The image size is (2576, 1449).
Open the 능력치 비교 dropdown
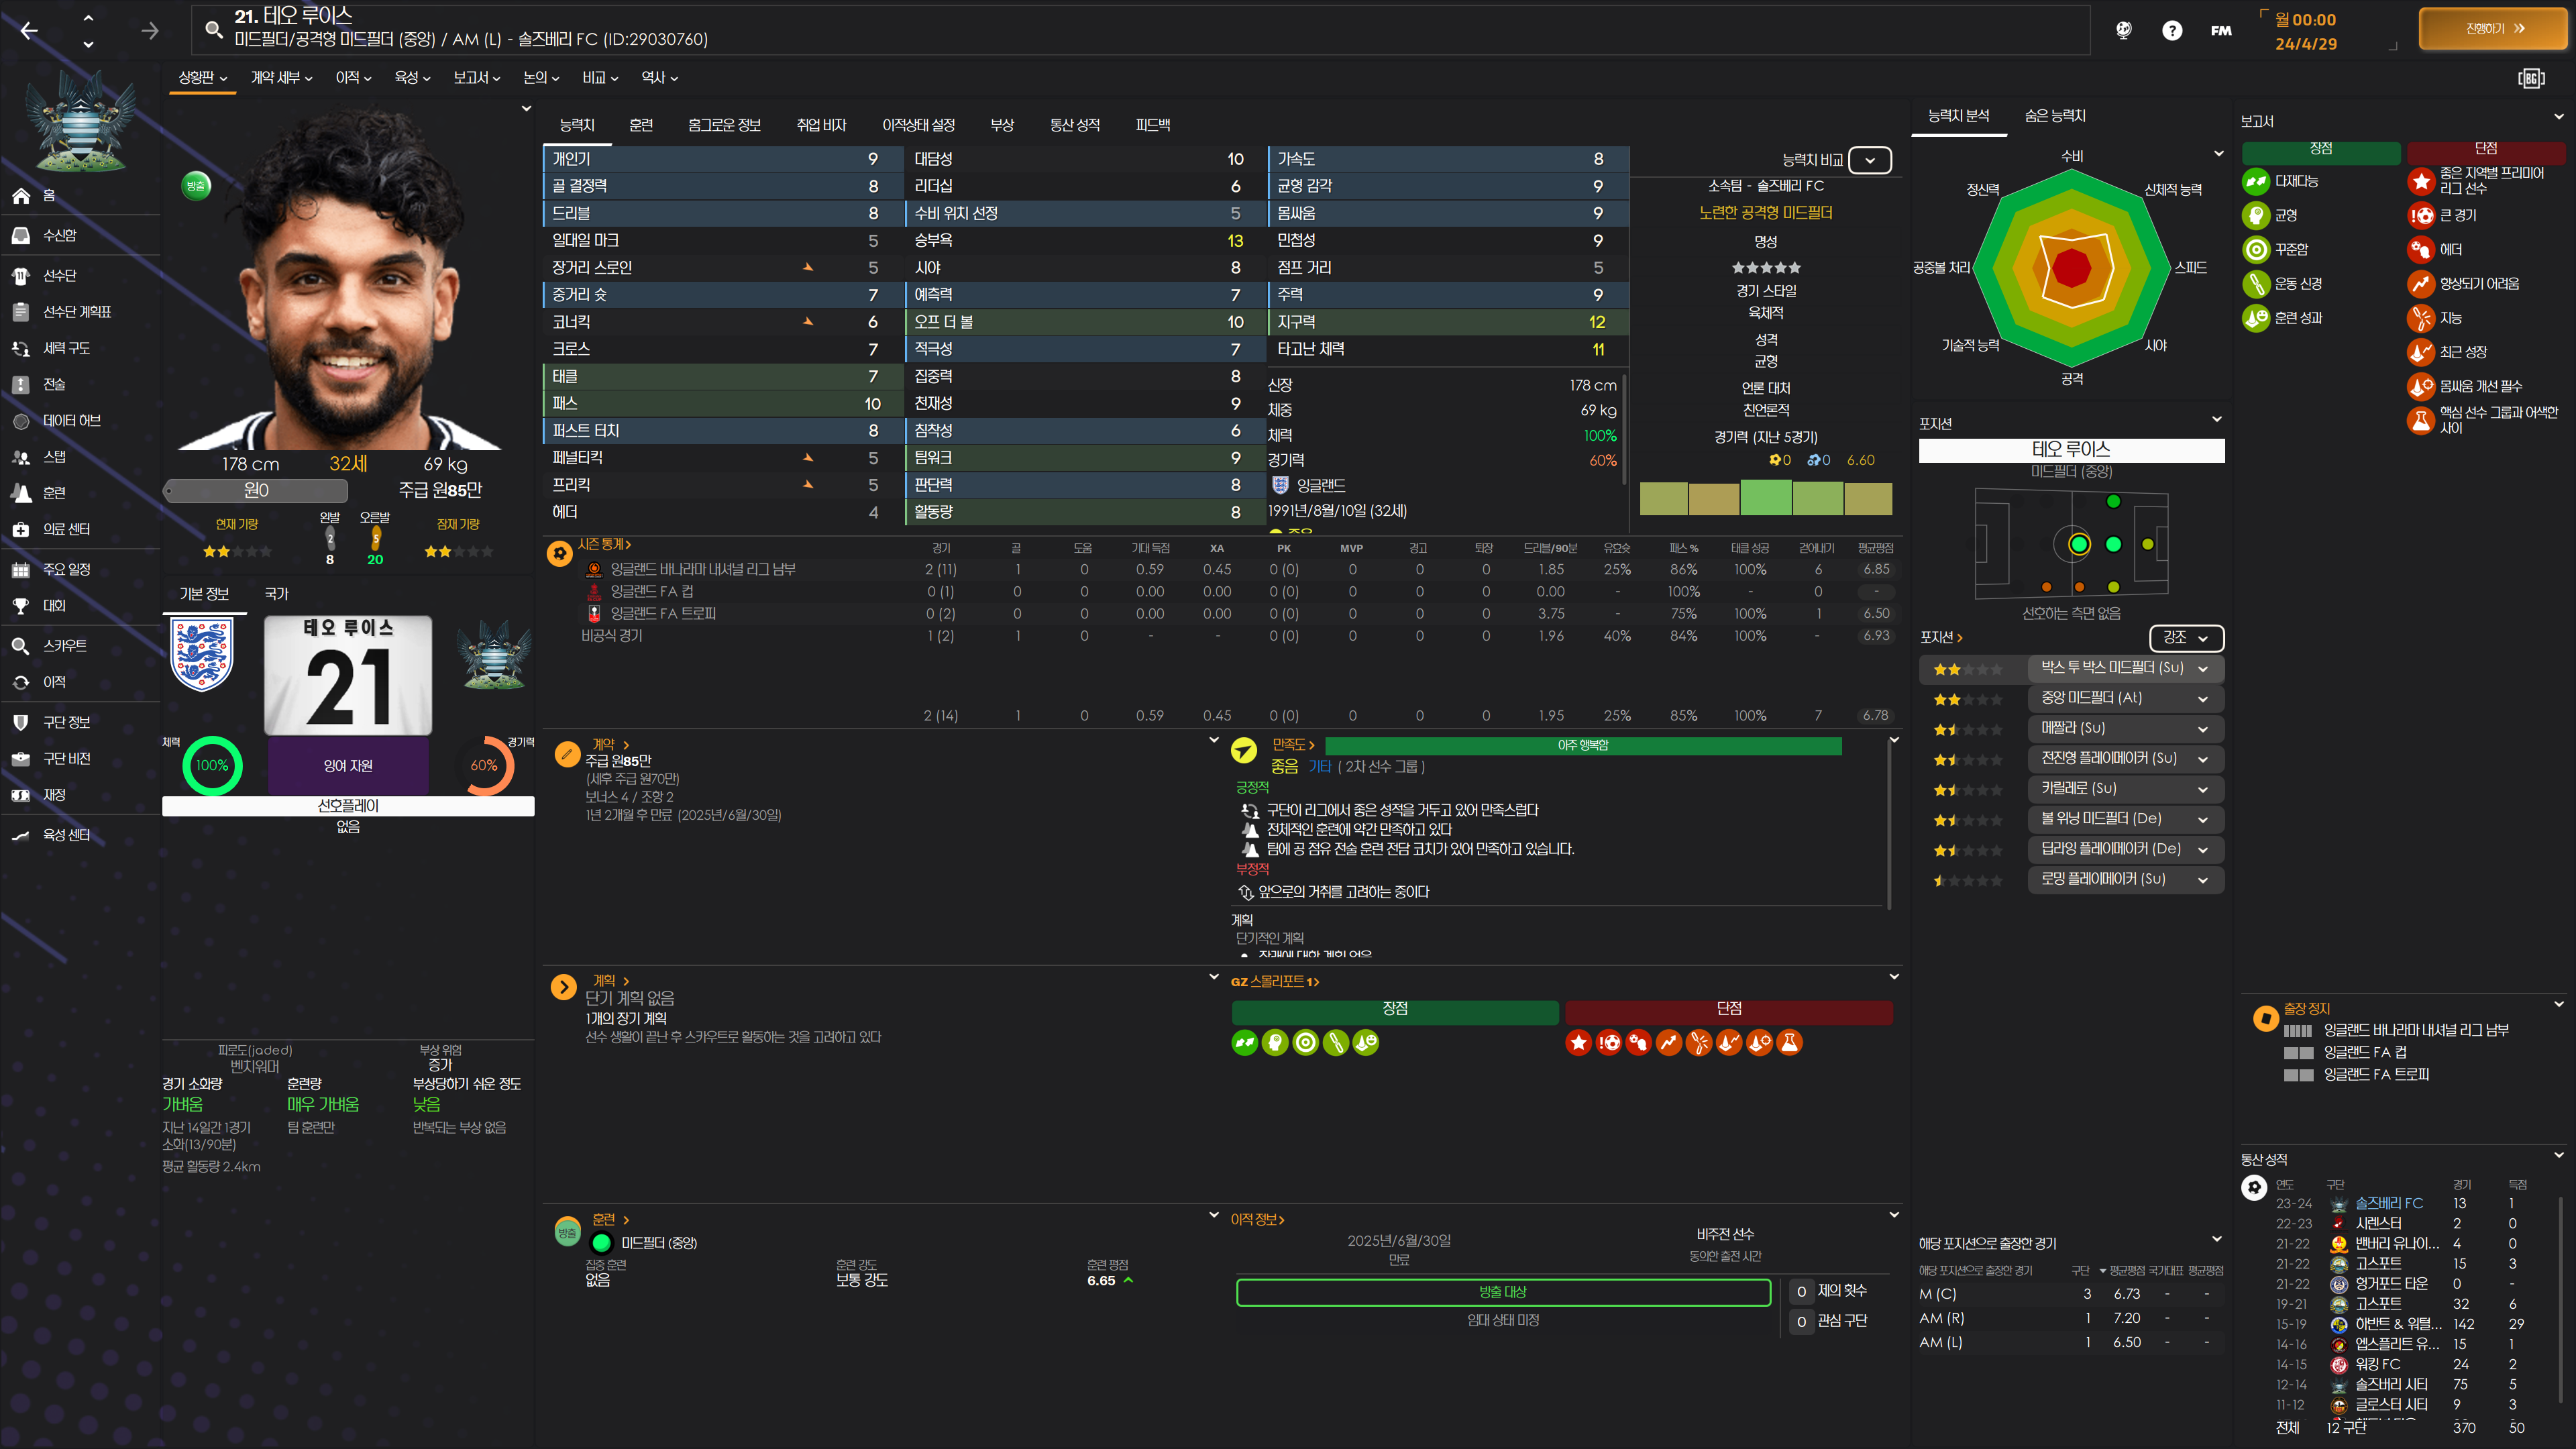[x=1869, y=160]
